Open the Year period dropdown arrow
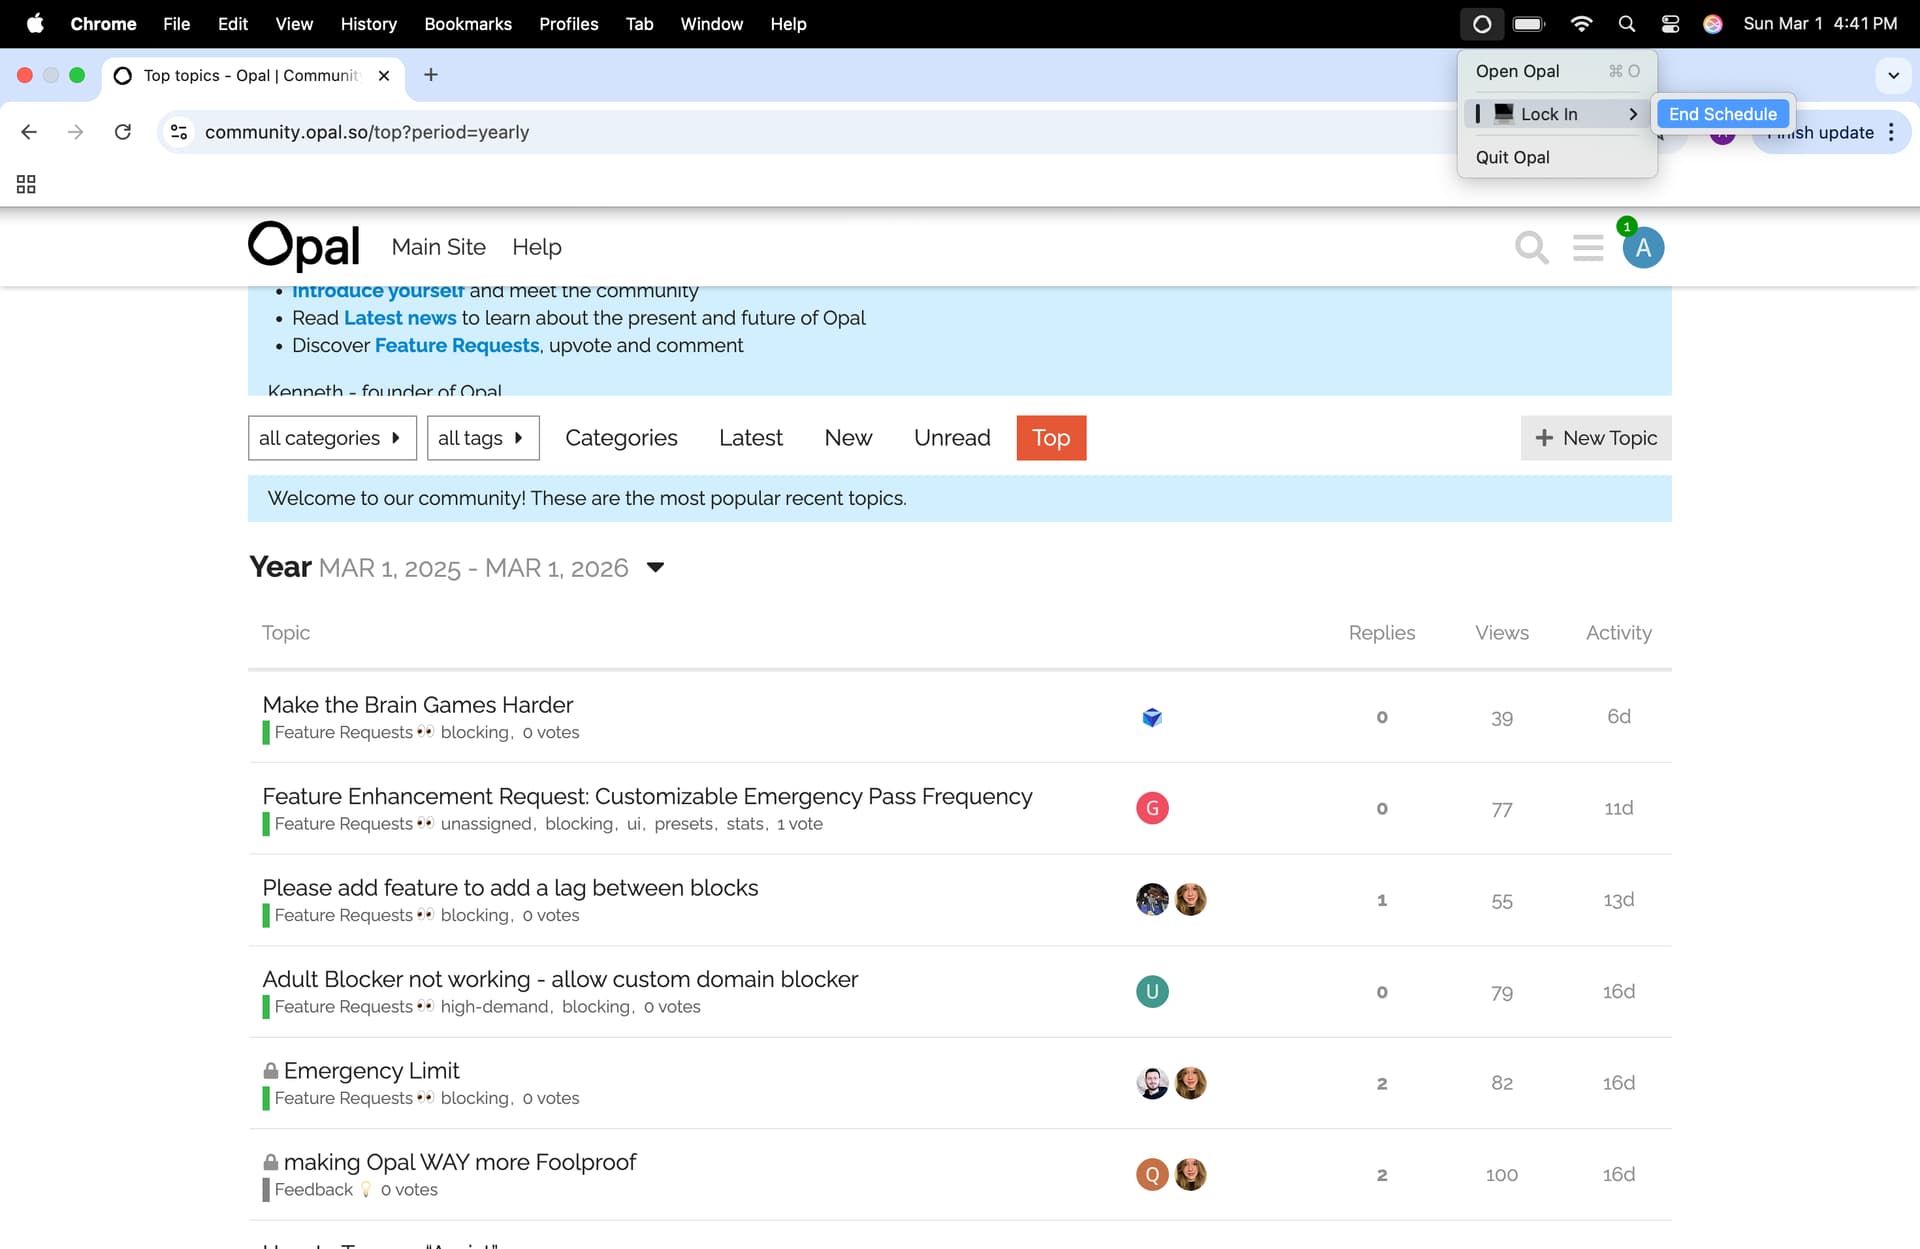The height and width of the screenshot is (1249, 1920). click(655, 567)
